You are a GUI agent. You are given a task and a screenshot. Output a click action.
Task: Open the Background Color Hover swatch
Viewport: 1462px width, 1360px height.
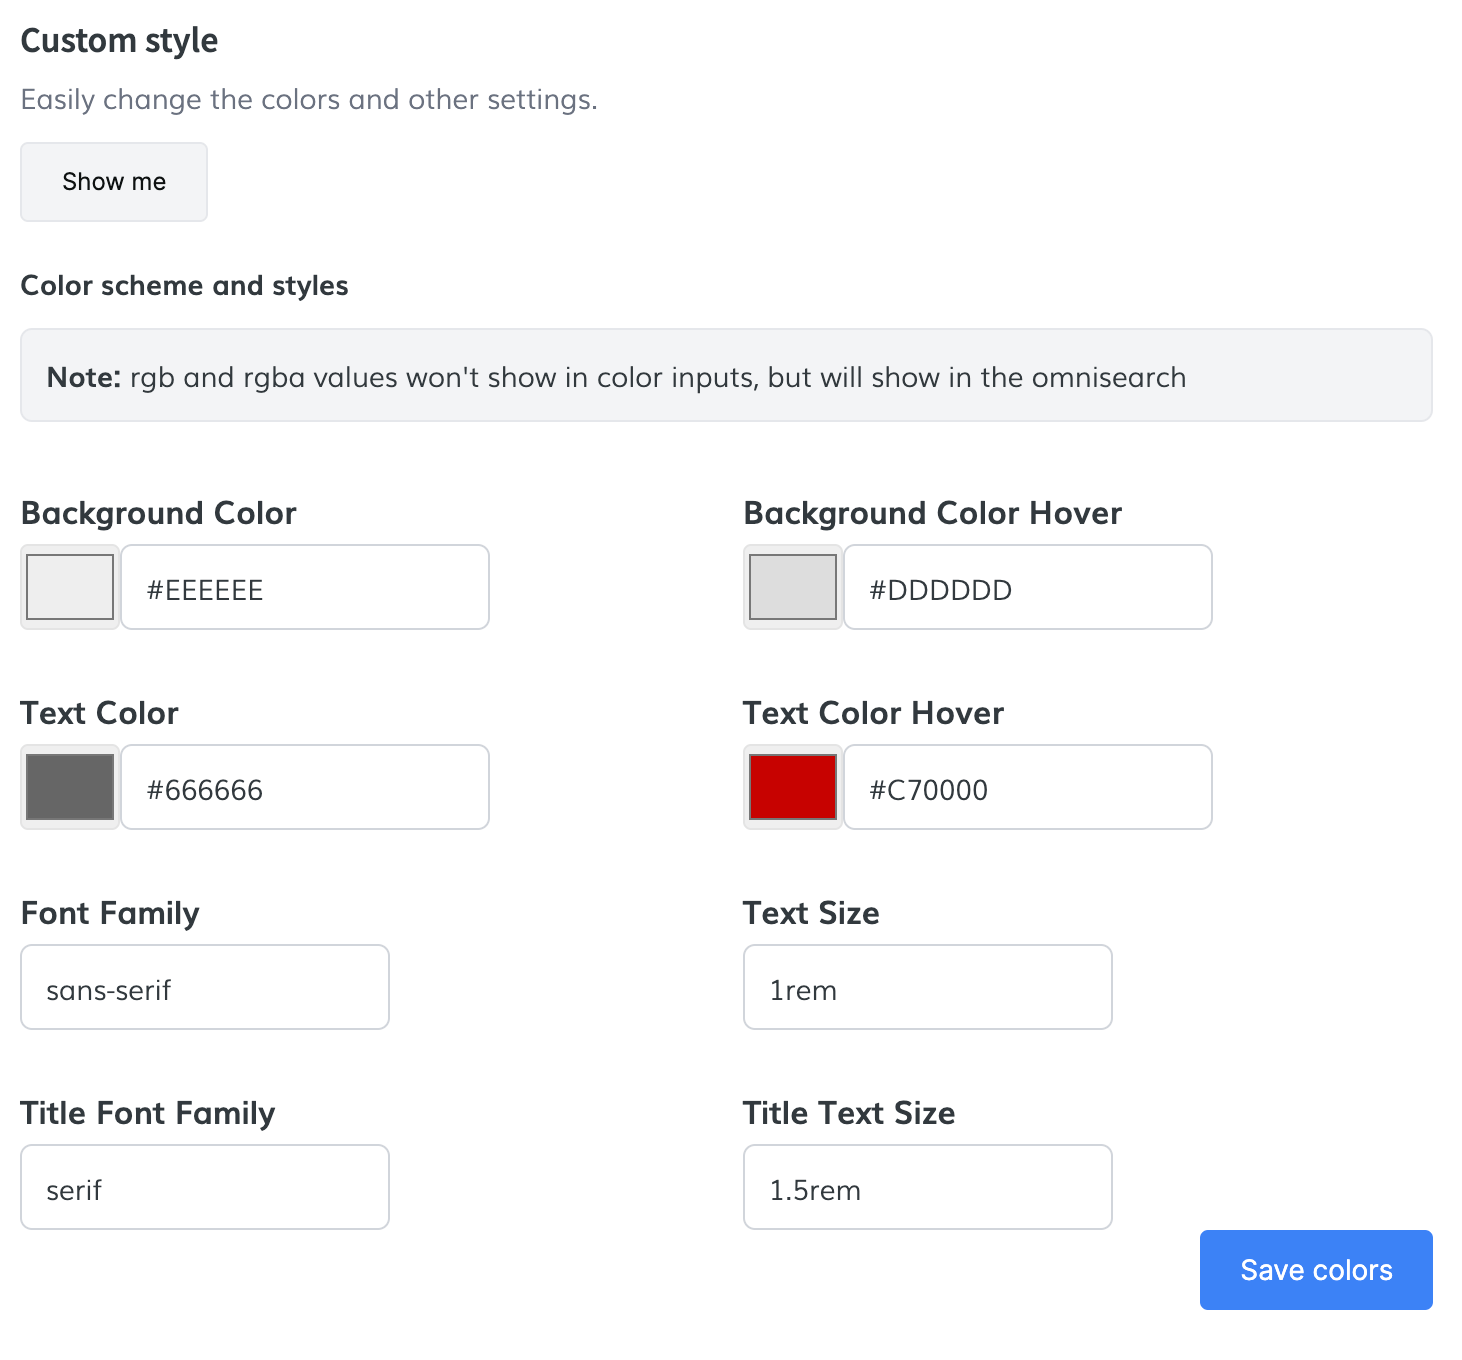[x=793, y=587]
